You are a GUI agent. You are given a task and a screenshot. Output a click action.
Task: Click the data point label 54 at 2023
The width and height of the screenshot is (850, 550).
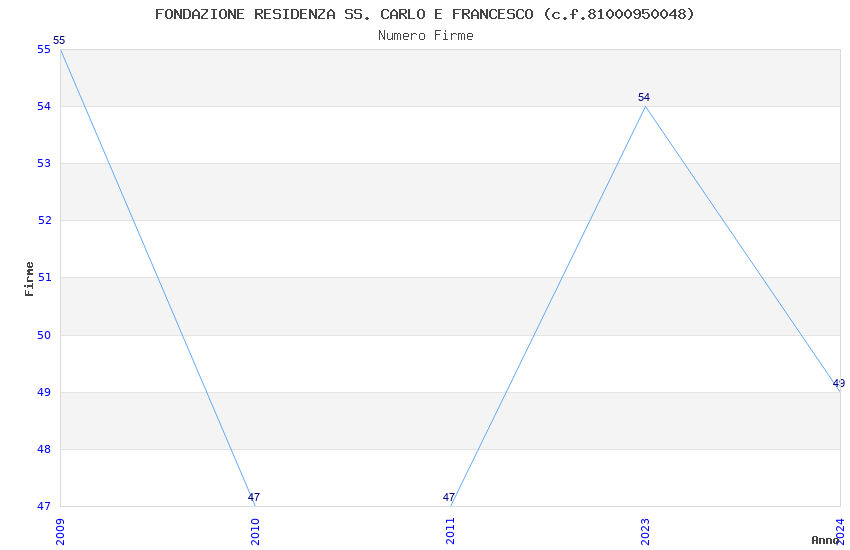(644, 98)
